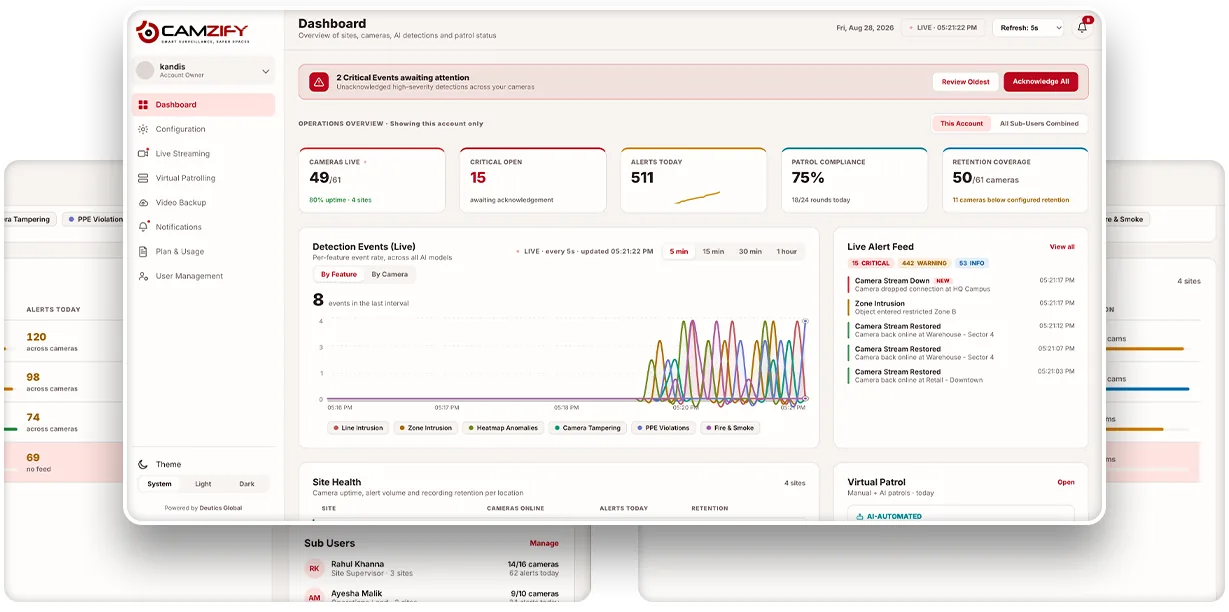Toggle the Zone Intrusion legend swatch
Viewport: 1229px width, 612px height.
tap(403, 428)
